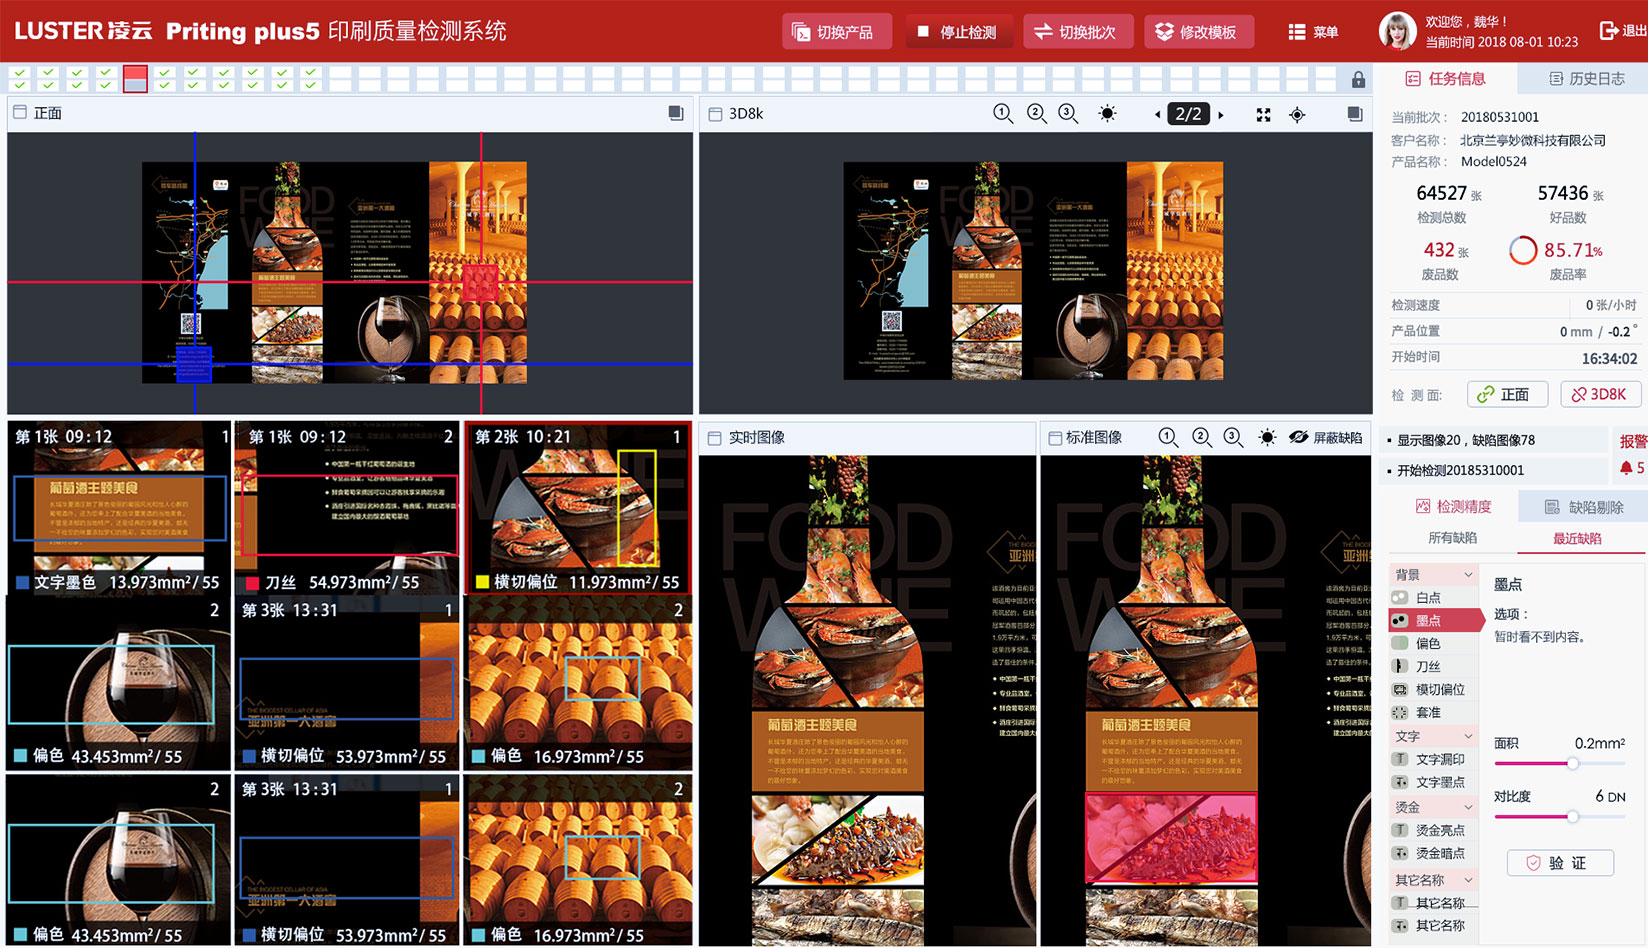Click the lock icon beside the status grid
1648x948 pixels.
[1358, 79]
